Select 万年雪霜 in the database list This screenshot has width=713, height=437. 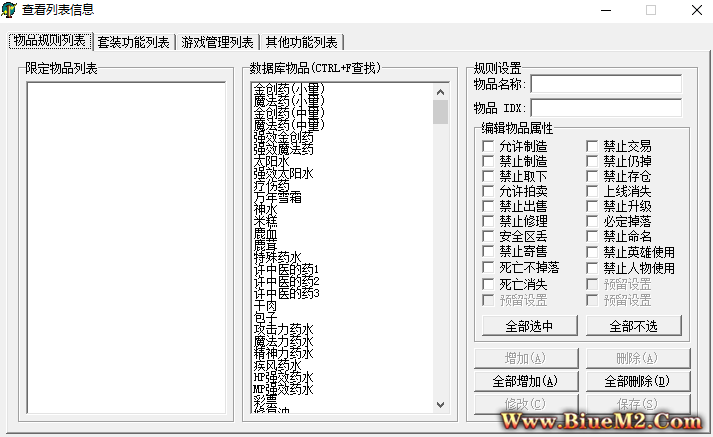click(277, 197)
